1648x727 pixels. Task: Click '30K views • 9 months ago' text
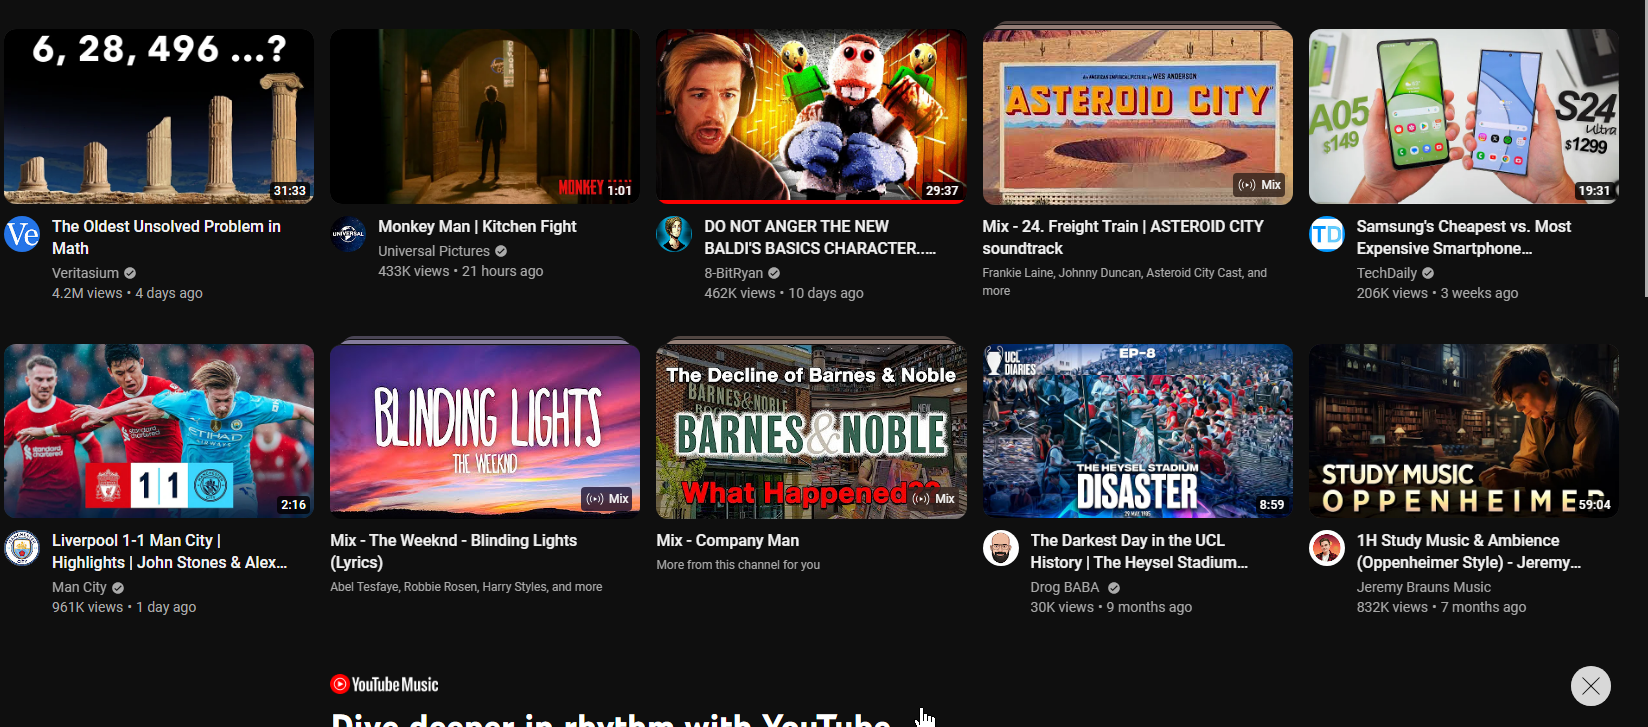coord(1111,607)
